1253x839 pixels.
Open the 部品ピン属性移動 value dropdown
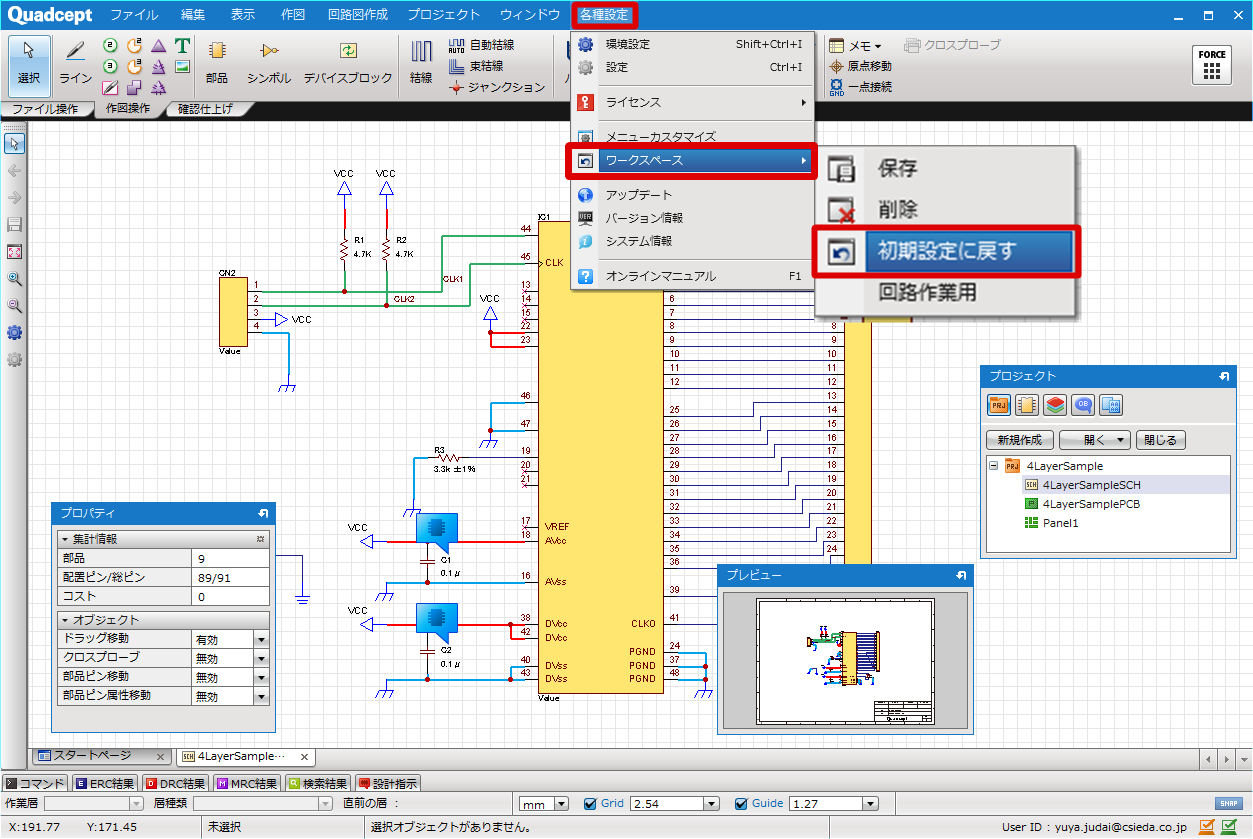point(262,696)
